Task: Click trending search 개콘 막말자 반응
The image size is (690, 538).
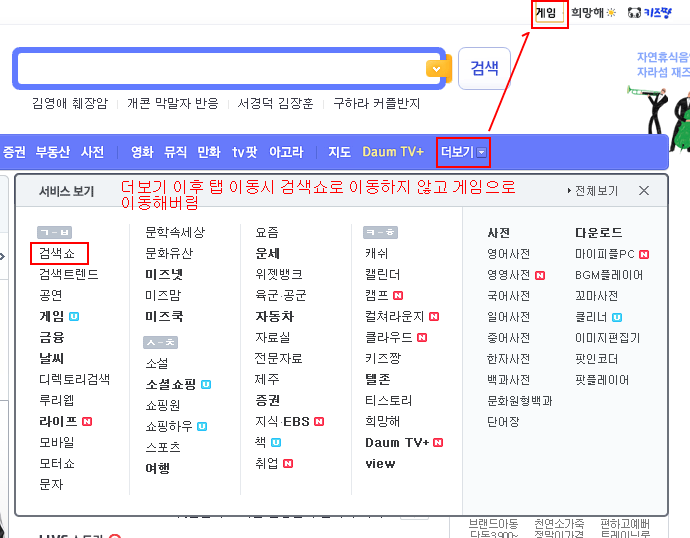Action: tap(172, 103)
